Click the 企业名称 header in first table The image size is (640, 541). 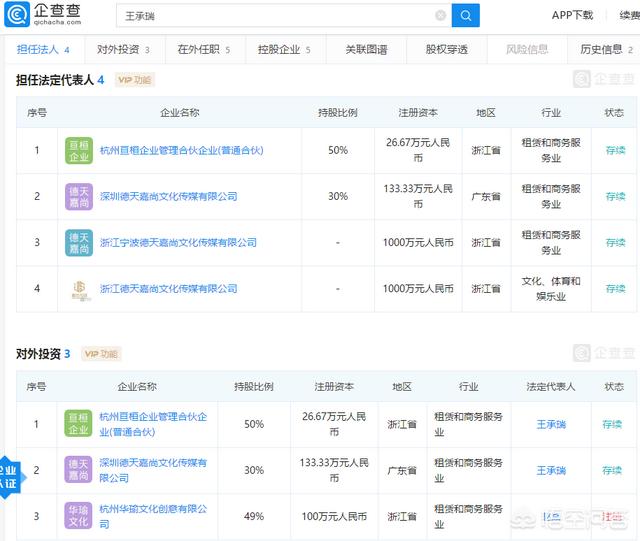tap(180, 113)
